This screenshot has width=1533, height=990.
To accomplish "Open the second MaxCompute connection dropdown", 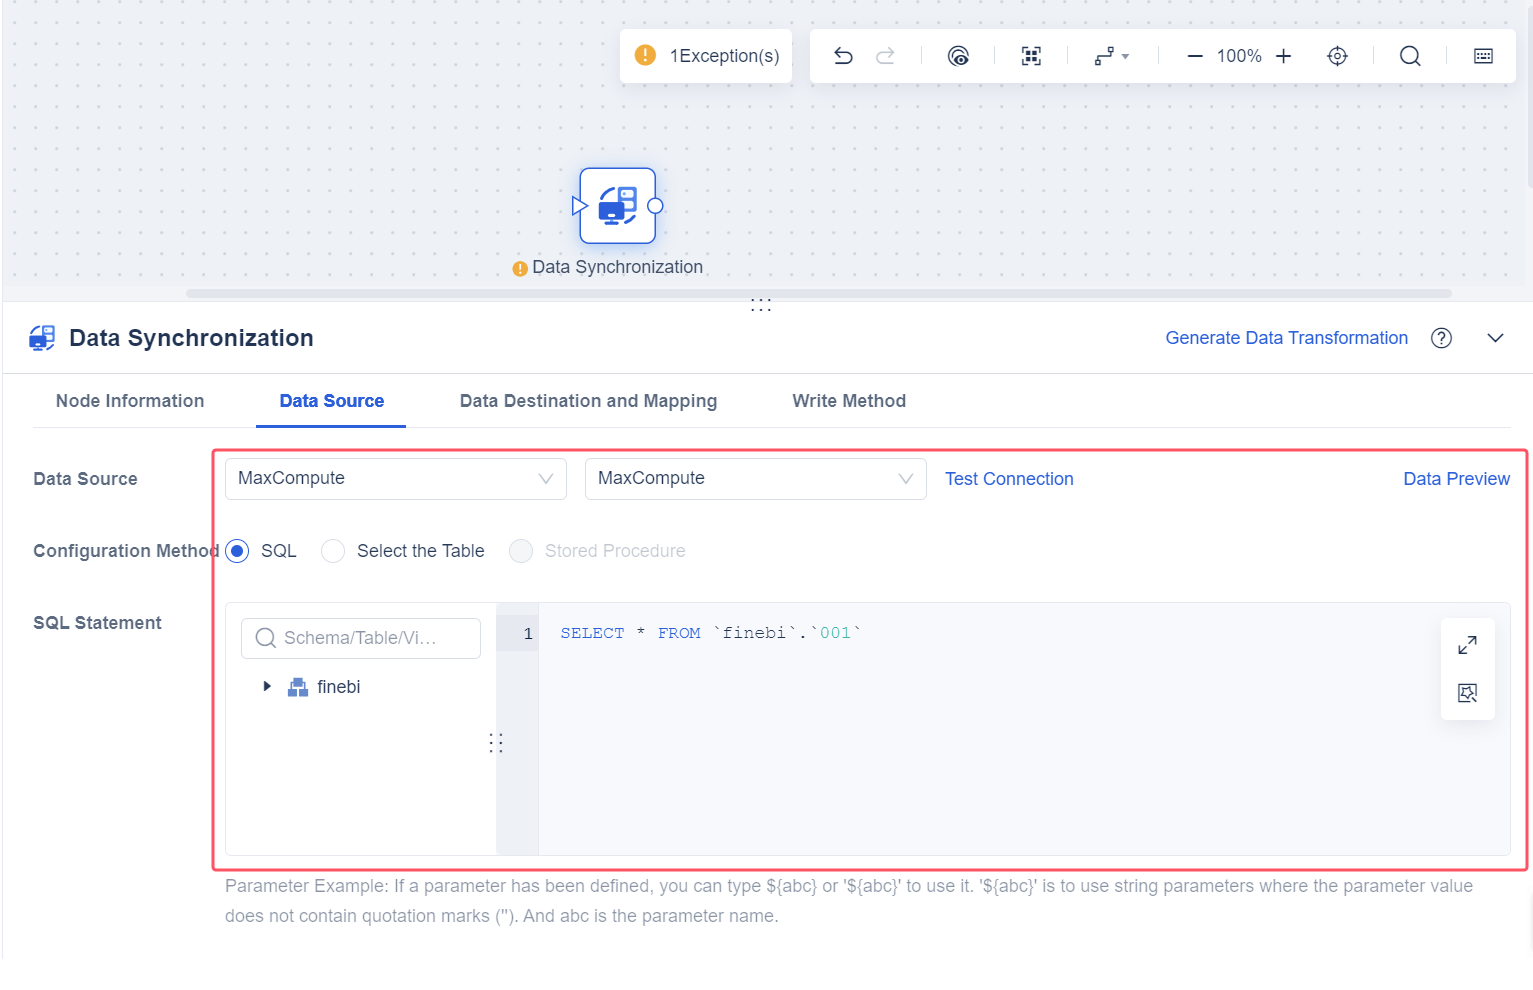I will tap(755, 479).
